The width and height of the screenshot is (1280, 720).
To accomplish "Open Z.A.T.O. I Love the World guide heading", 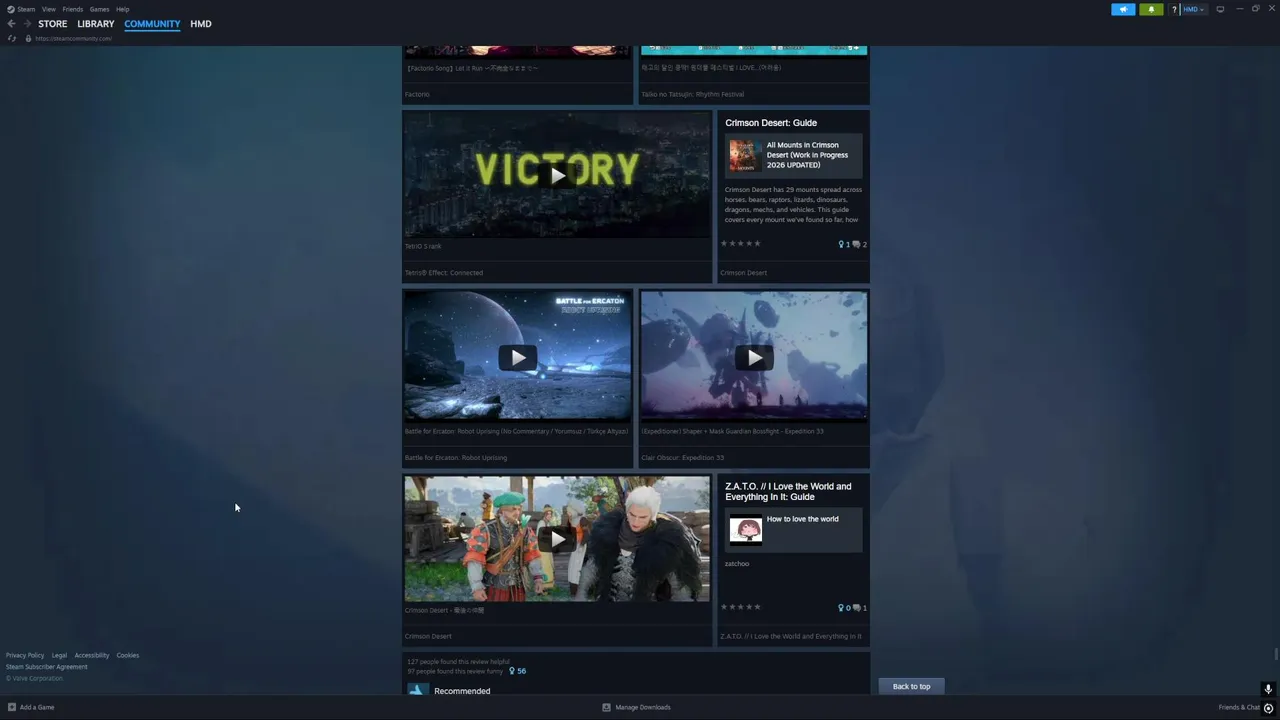I will pos(788,492).
